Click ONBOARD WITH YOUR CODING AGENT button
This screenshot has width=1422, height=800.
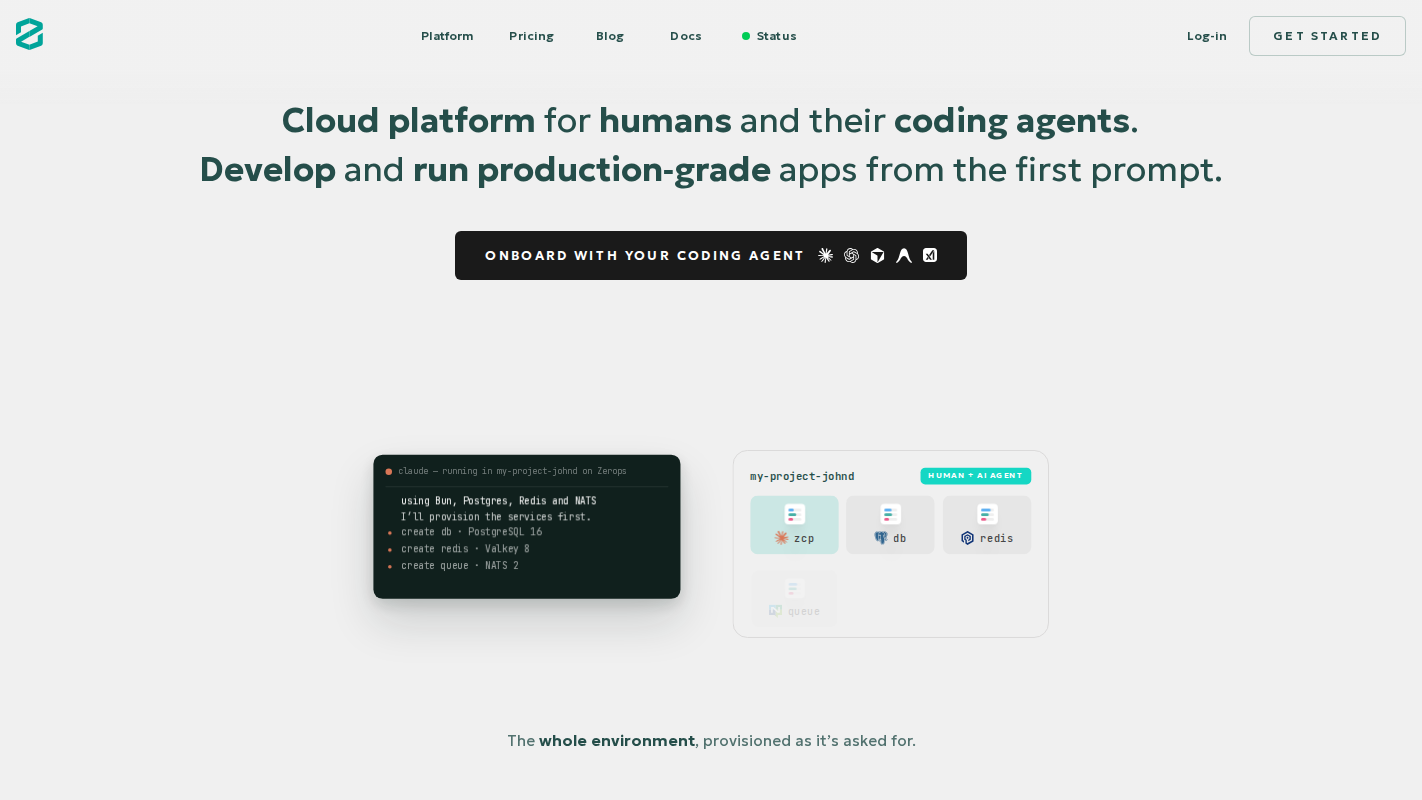click(x=711, y=255)
